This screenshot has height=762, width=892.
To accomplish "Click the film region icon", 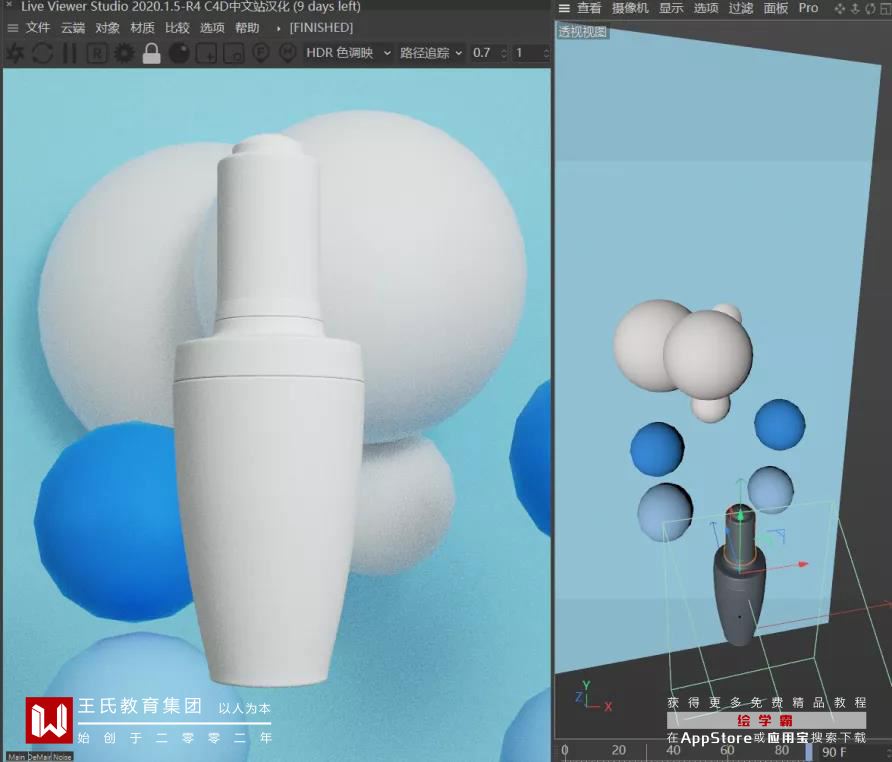I will (x=233, y=53).
